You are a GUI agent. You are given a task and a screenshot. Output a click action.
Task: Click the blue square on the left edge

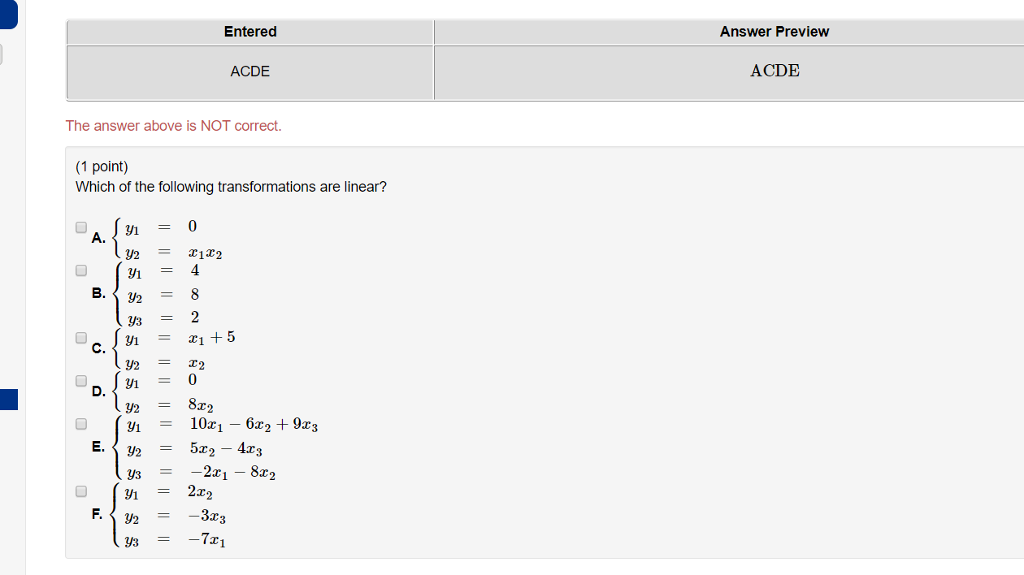point(8,400)
